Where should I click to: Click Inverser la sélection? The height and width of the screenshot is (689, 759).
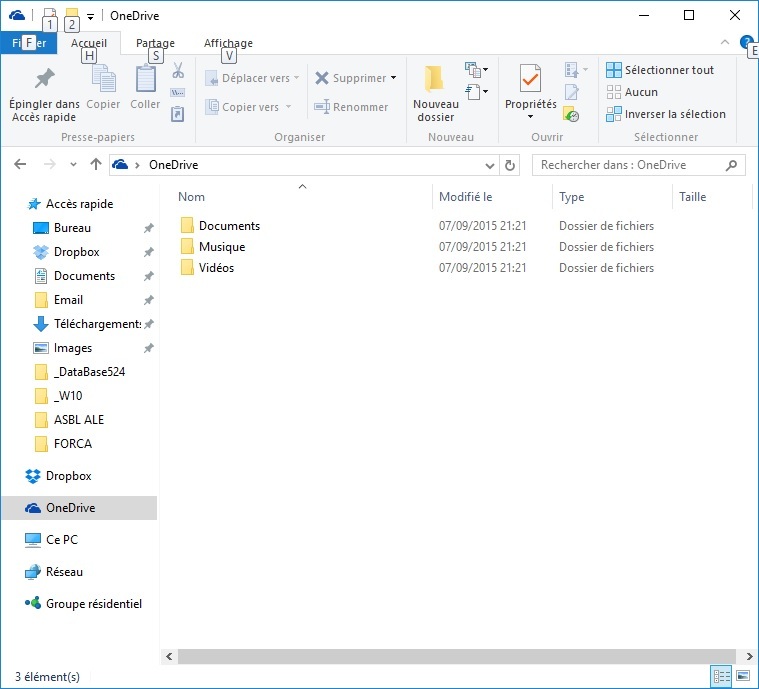point(666,114)
